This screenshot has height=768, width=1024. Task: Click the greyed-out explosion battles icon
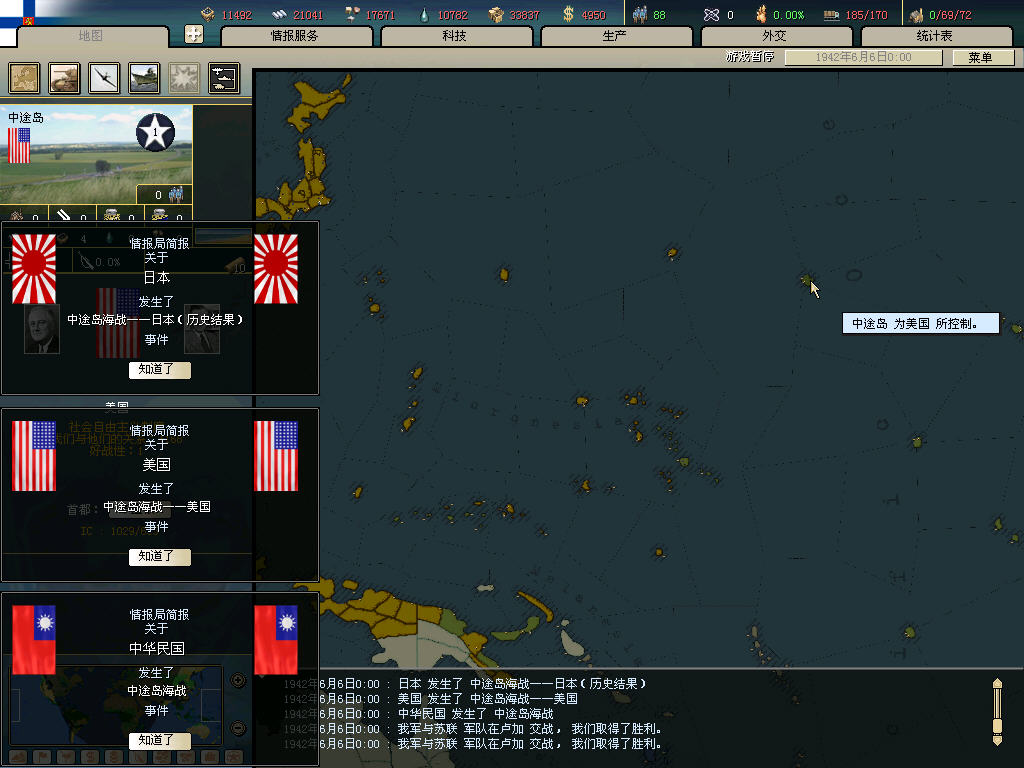[x=184, y=78]
